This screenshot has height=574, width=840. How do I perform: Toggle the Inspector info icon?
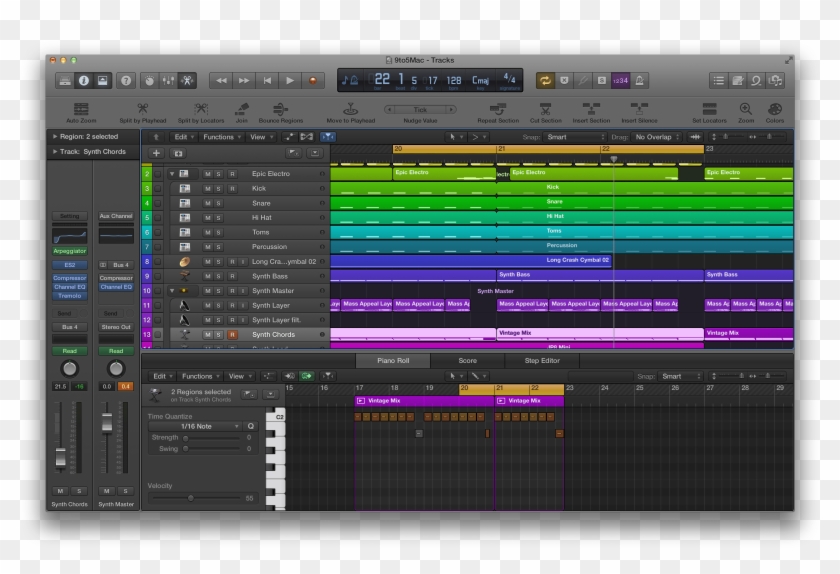[x=84, y=80]
